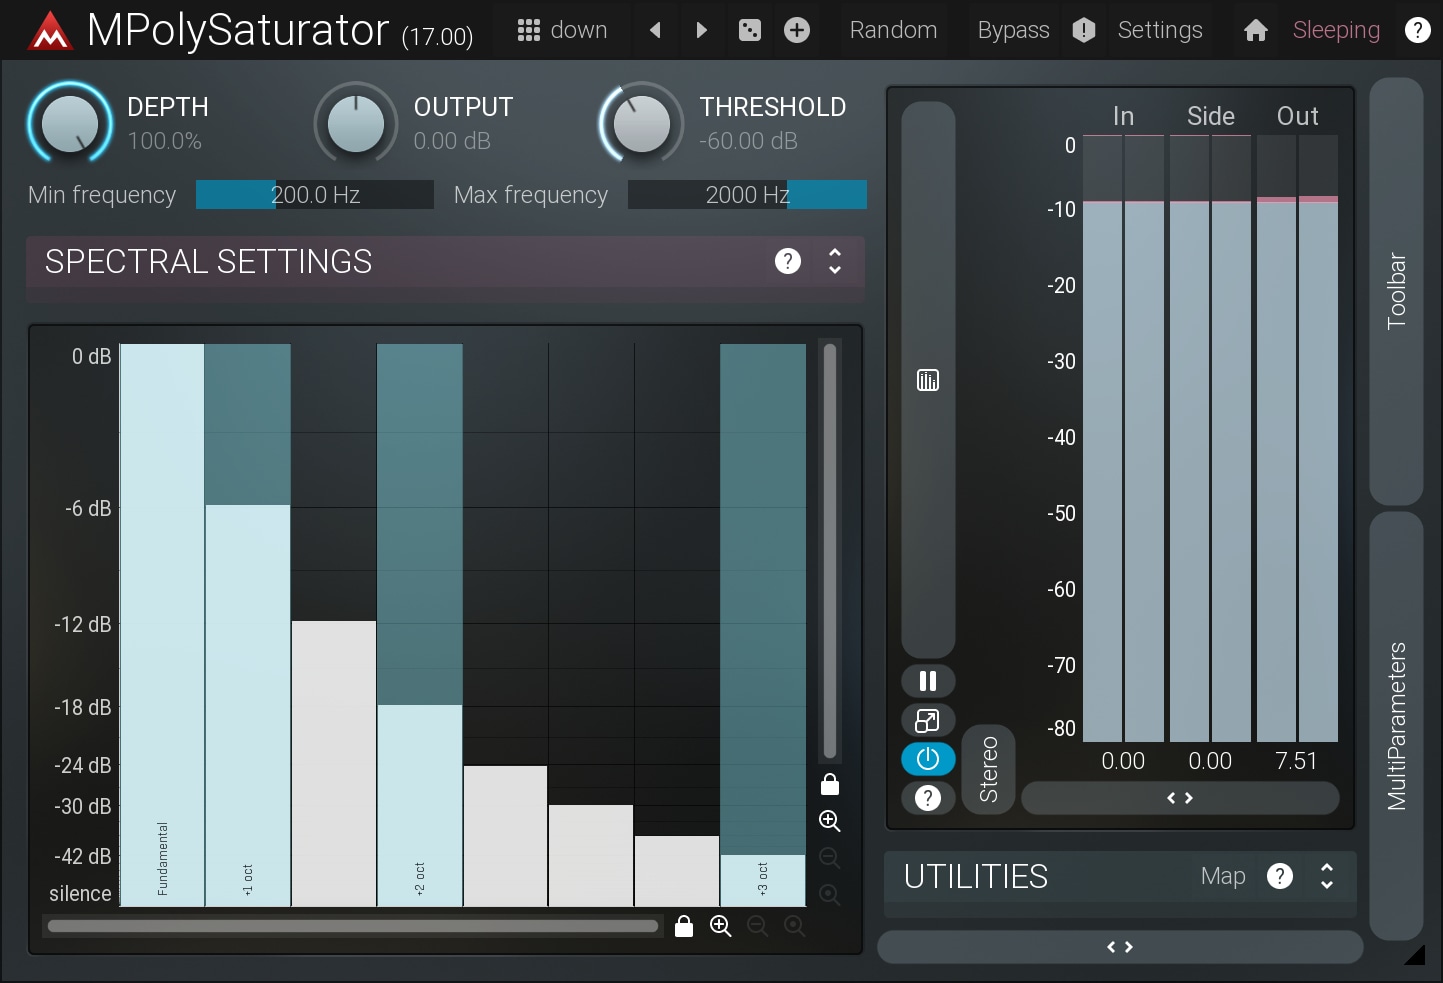Open the 'down' preset selector

(562, 30)
